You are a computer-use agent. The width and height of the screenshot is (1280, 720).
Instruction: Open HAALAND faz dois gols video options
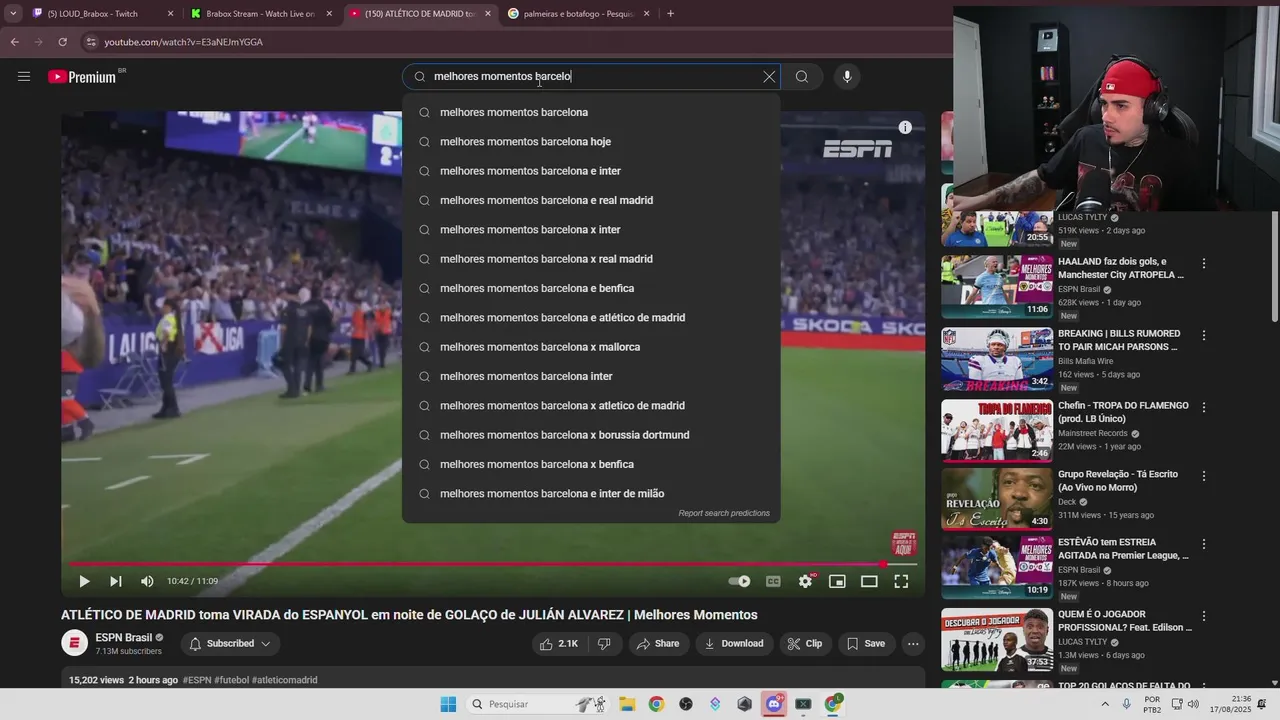pyautogui.click(x=1204, y=263)
